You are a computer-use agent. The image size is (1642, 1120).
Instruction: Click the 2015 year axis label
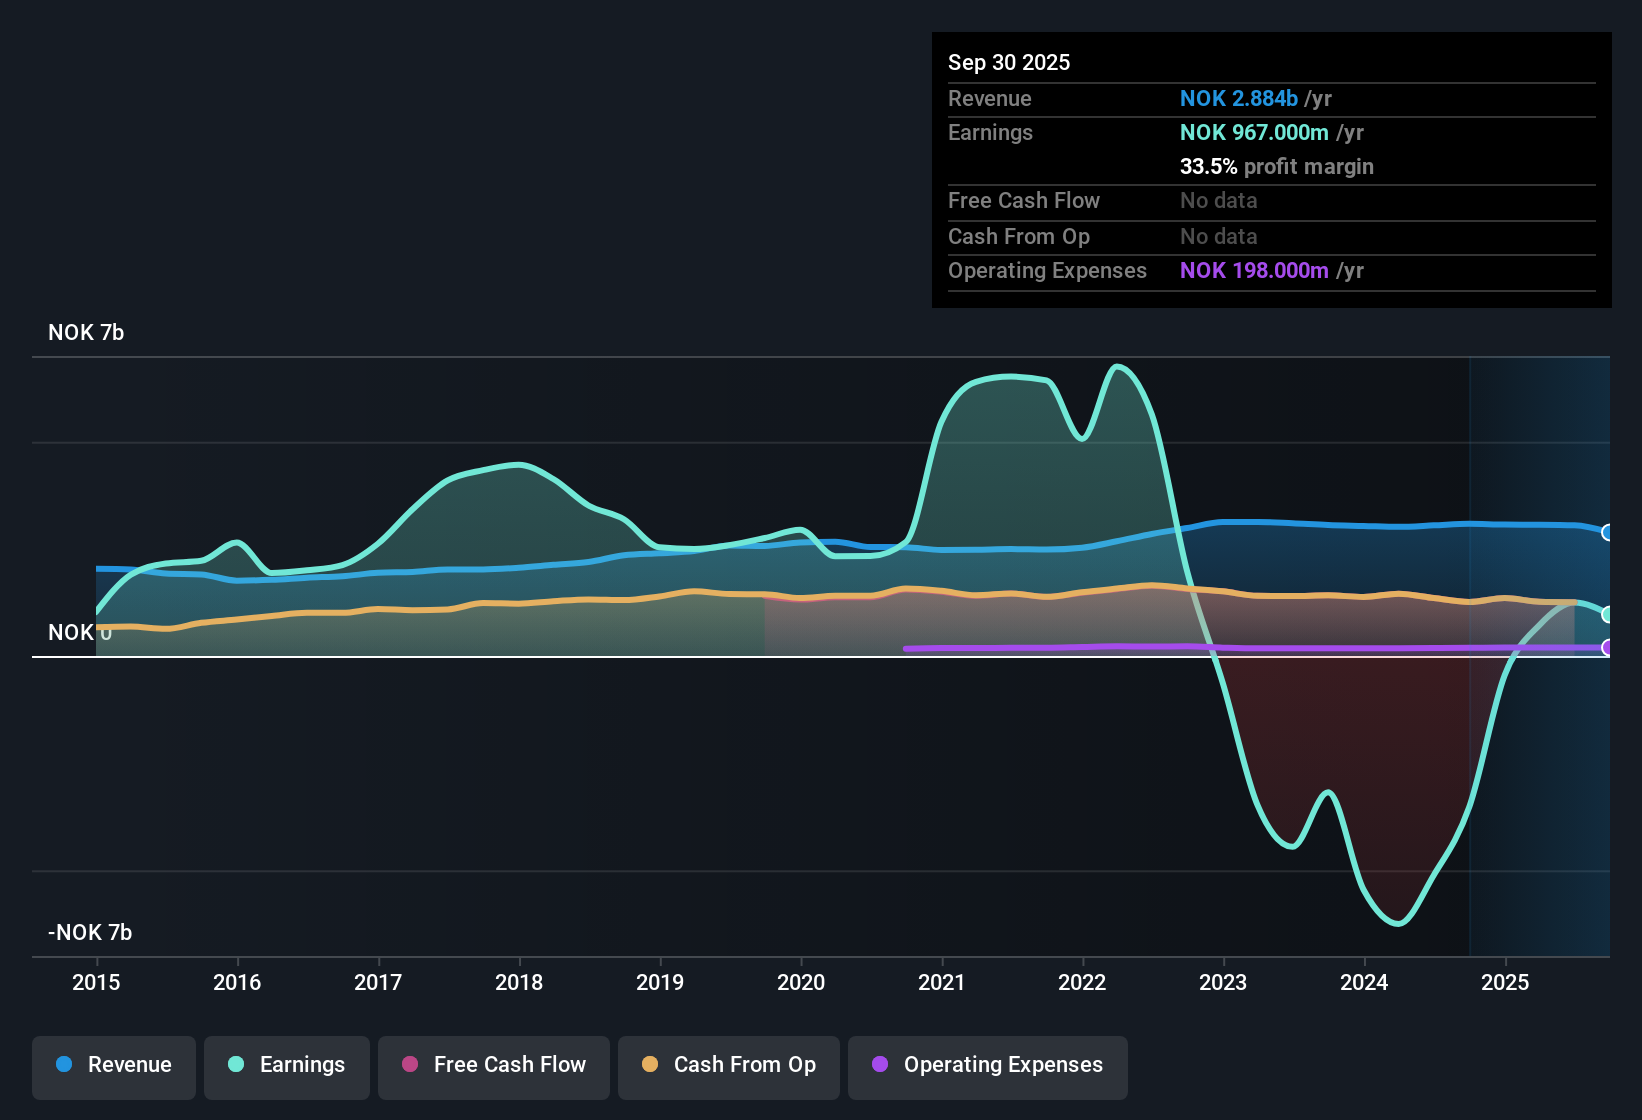96,982
